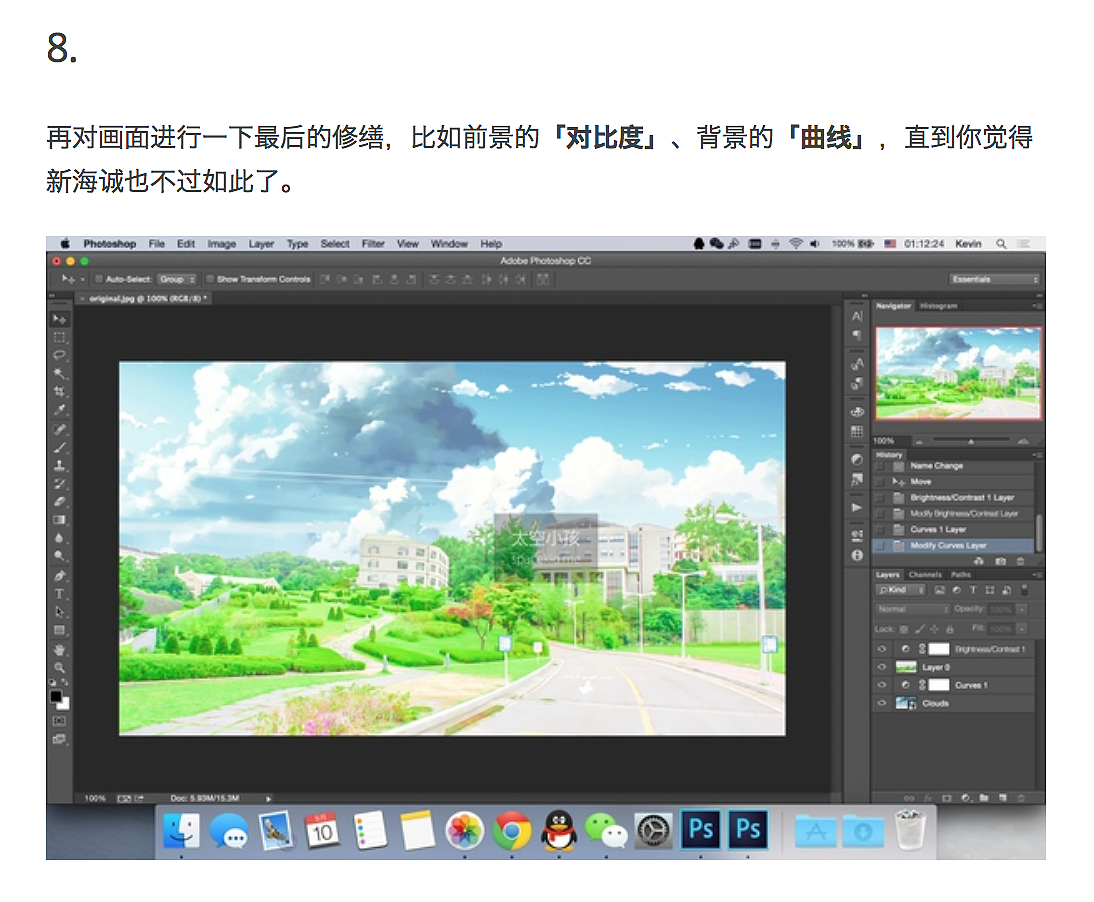Click the Navigator preview thumbnail
The width and height of the screenshot is (1094, 902).
(x=959, y=373)
